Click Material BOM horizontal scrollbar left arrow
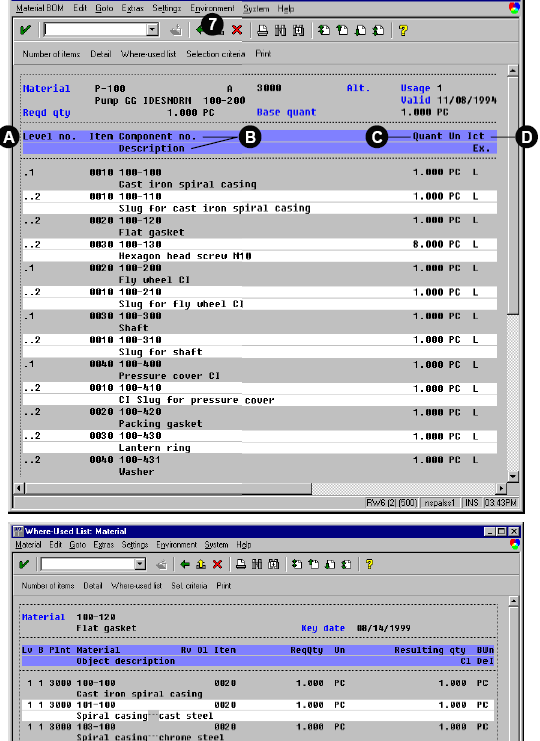Viewport: 540px width, 741px height. coord(19,488)
